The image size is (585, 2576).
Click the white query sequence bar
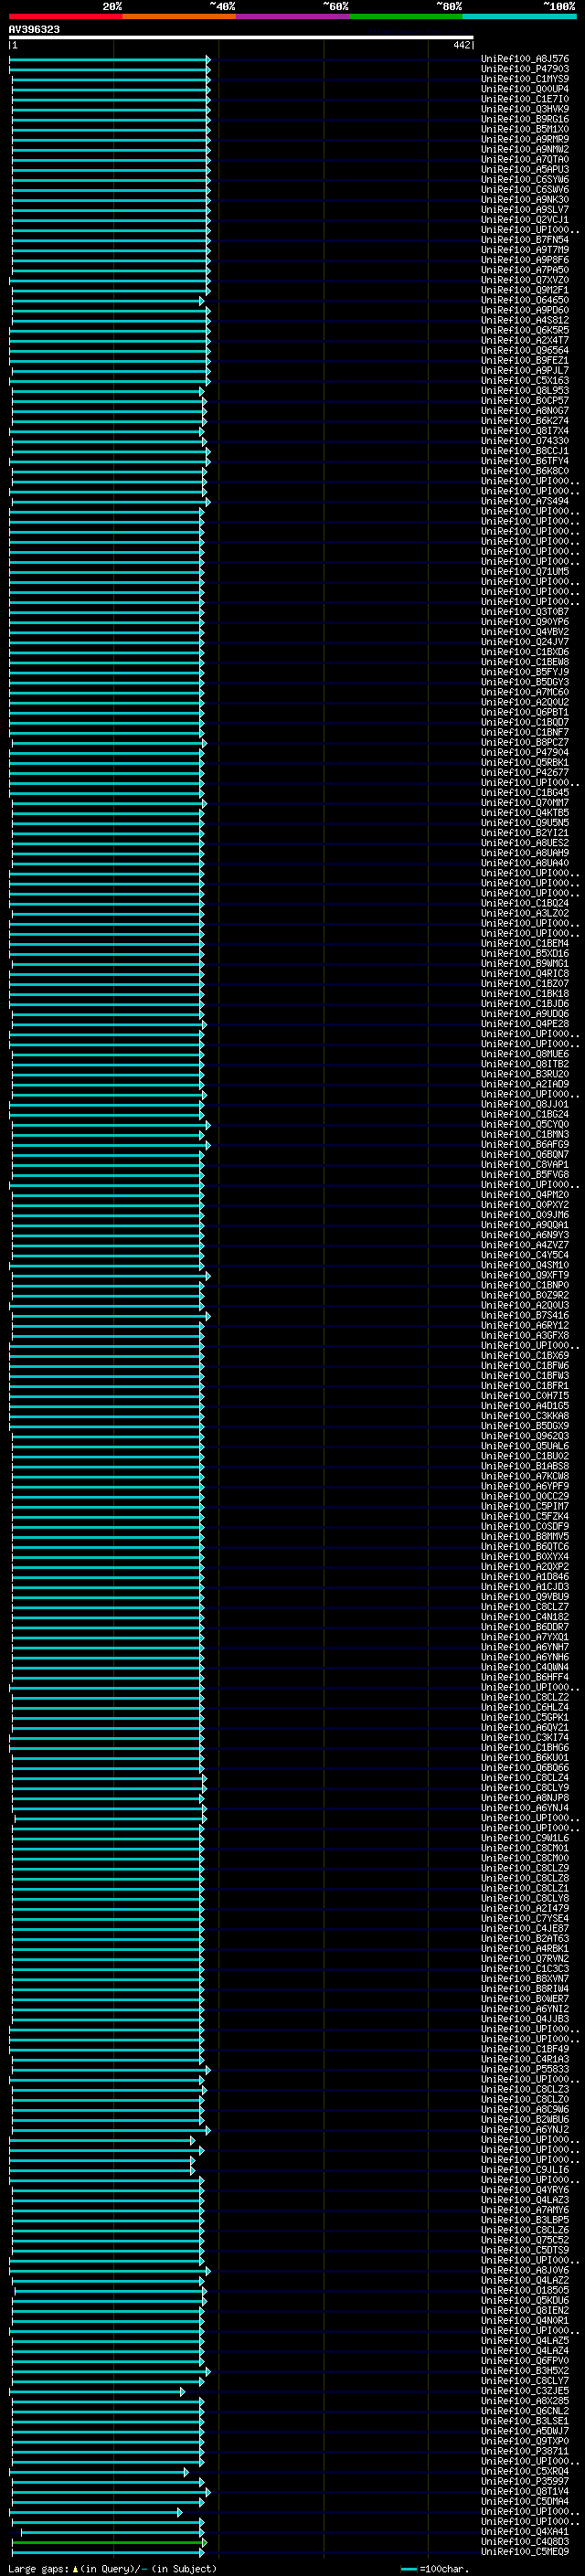(x=241, y=37)
